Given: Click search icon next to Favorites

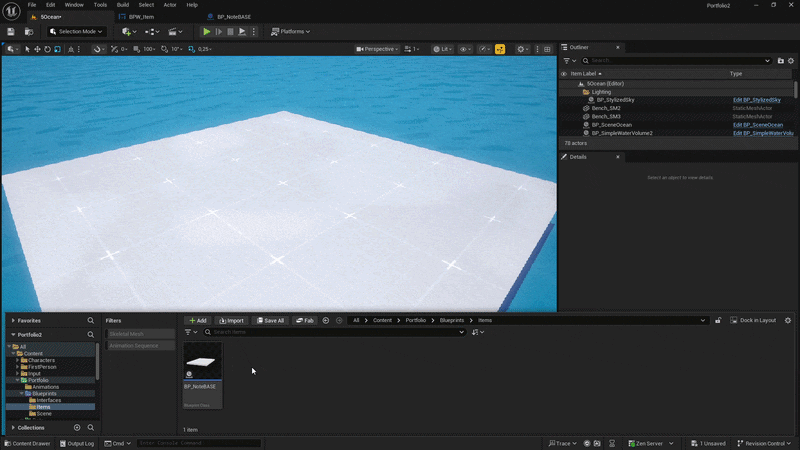Looking at the screenshot, I should pos(90,321).
